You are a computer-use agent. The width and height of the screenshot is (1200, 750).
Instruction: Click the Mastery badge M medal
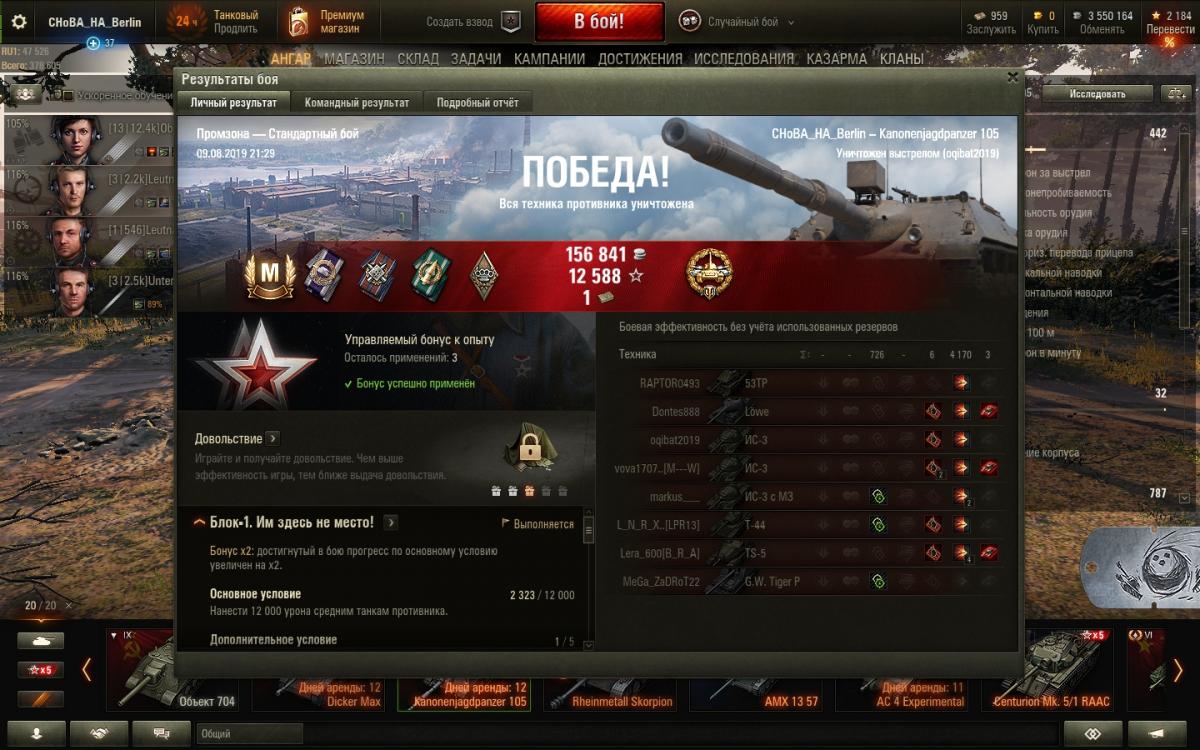pos(272,276)
